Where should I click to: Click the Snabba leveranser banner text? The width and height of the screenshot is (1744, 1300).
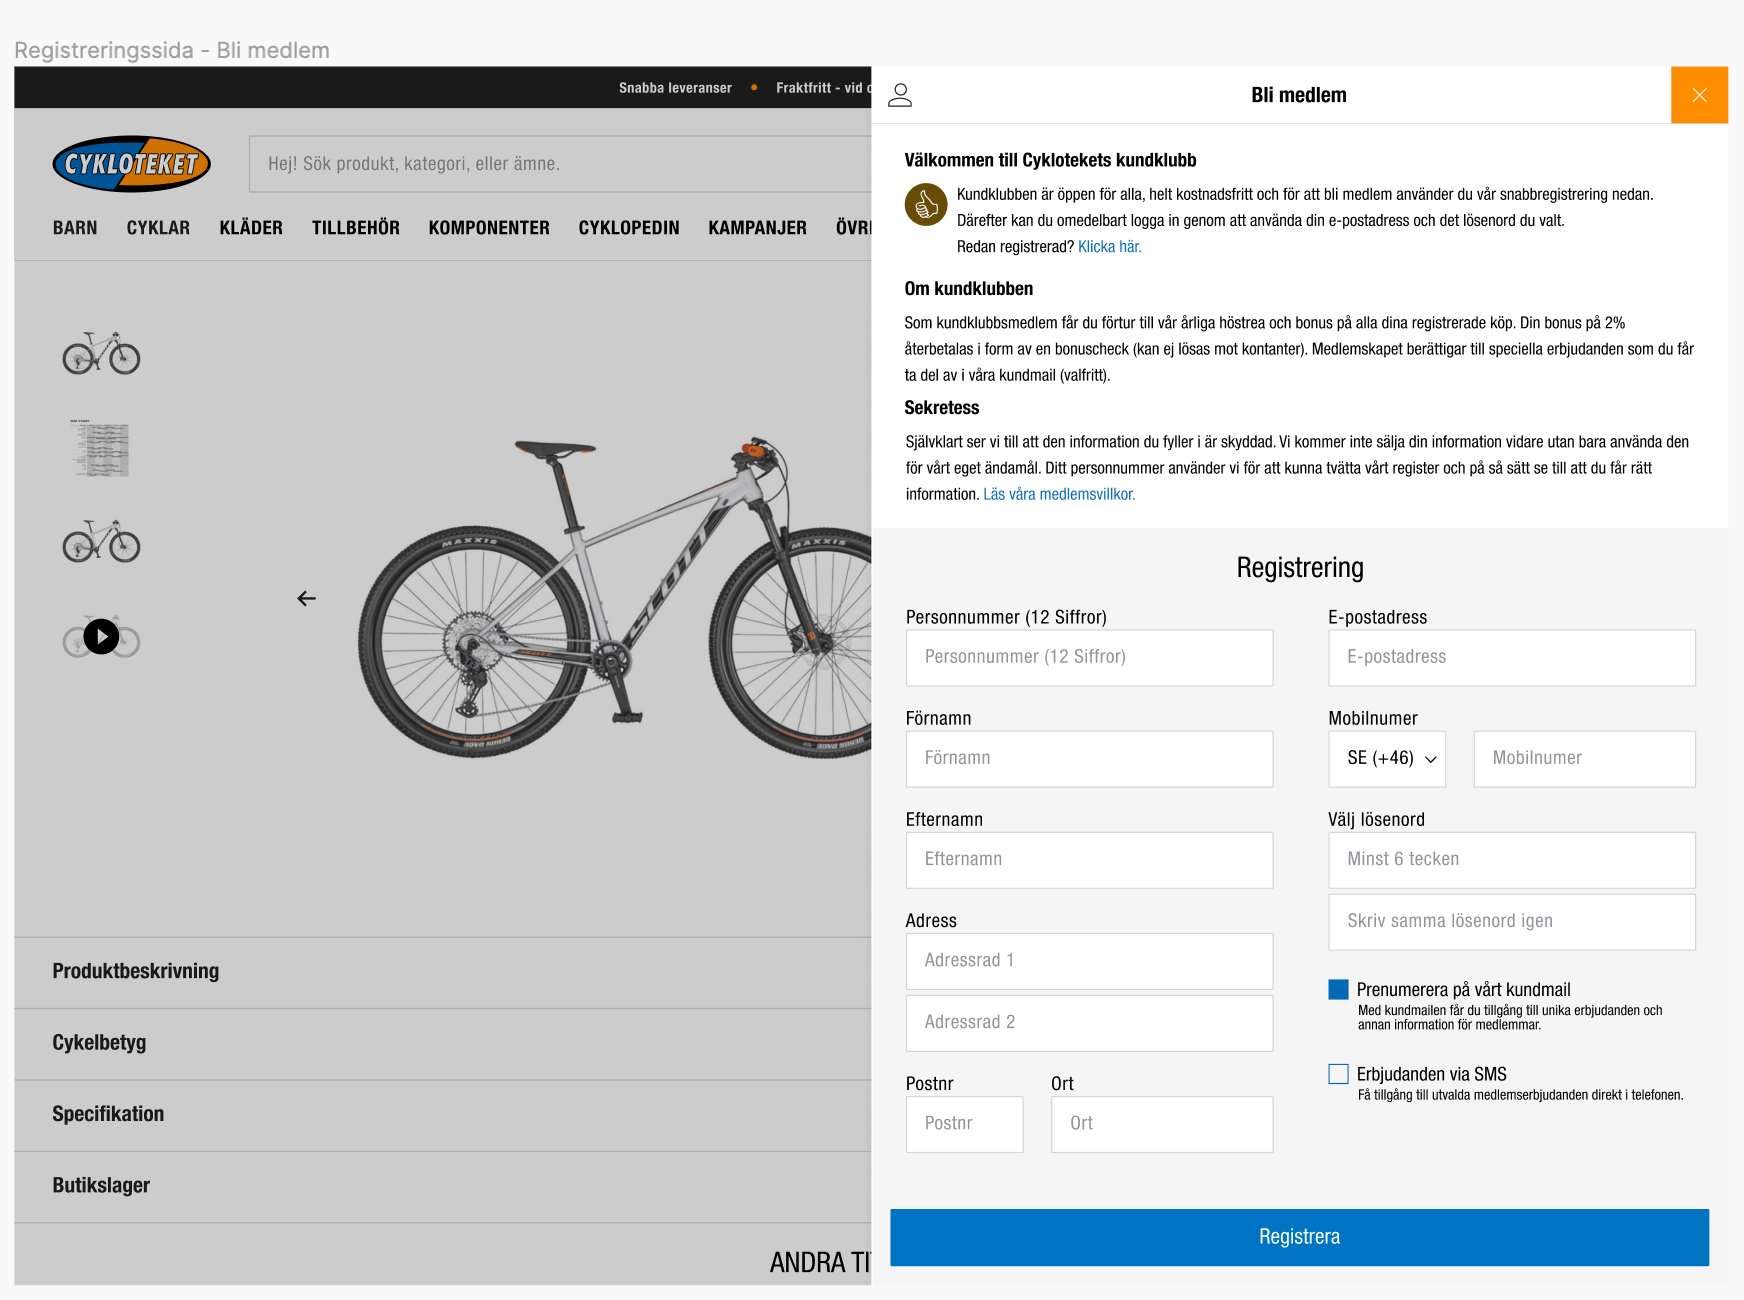pyautogui.click(x=675, y=88)
